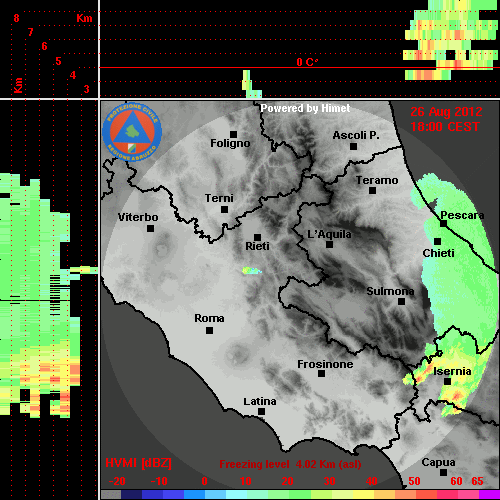Click the grey swatch at color bar start
Screen dimensions: 500x500
click(111, 494)
